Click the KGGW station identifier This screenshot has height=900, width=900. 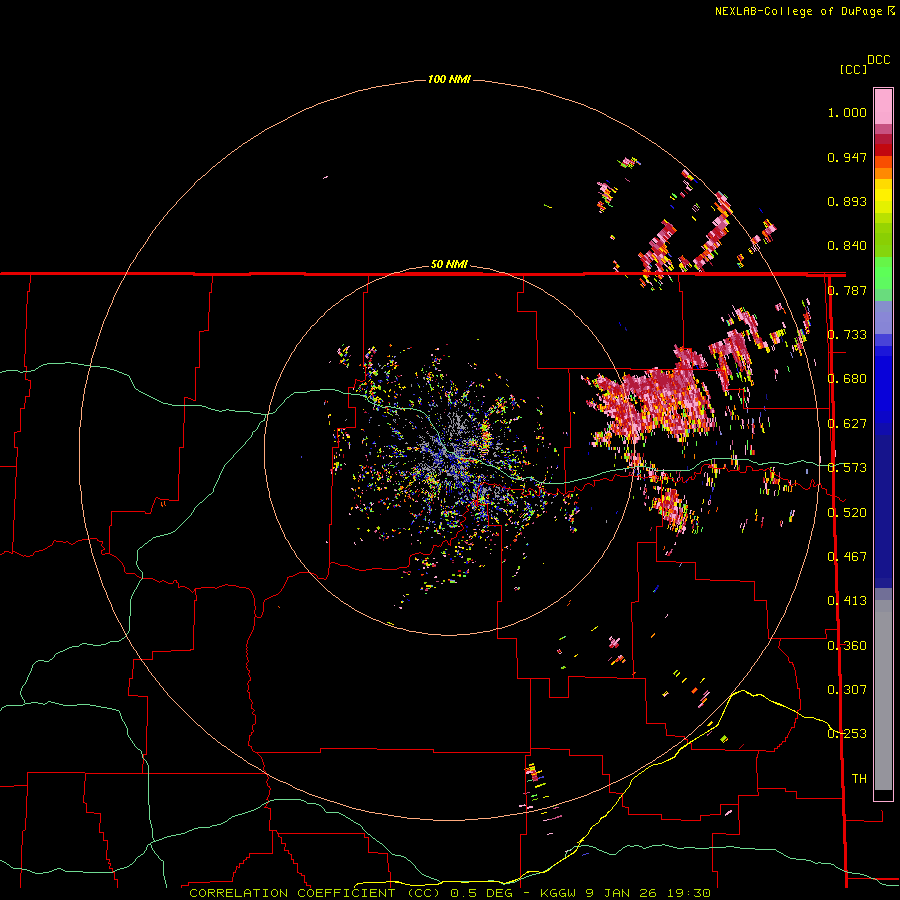[559, 893]
